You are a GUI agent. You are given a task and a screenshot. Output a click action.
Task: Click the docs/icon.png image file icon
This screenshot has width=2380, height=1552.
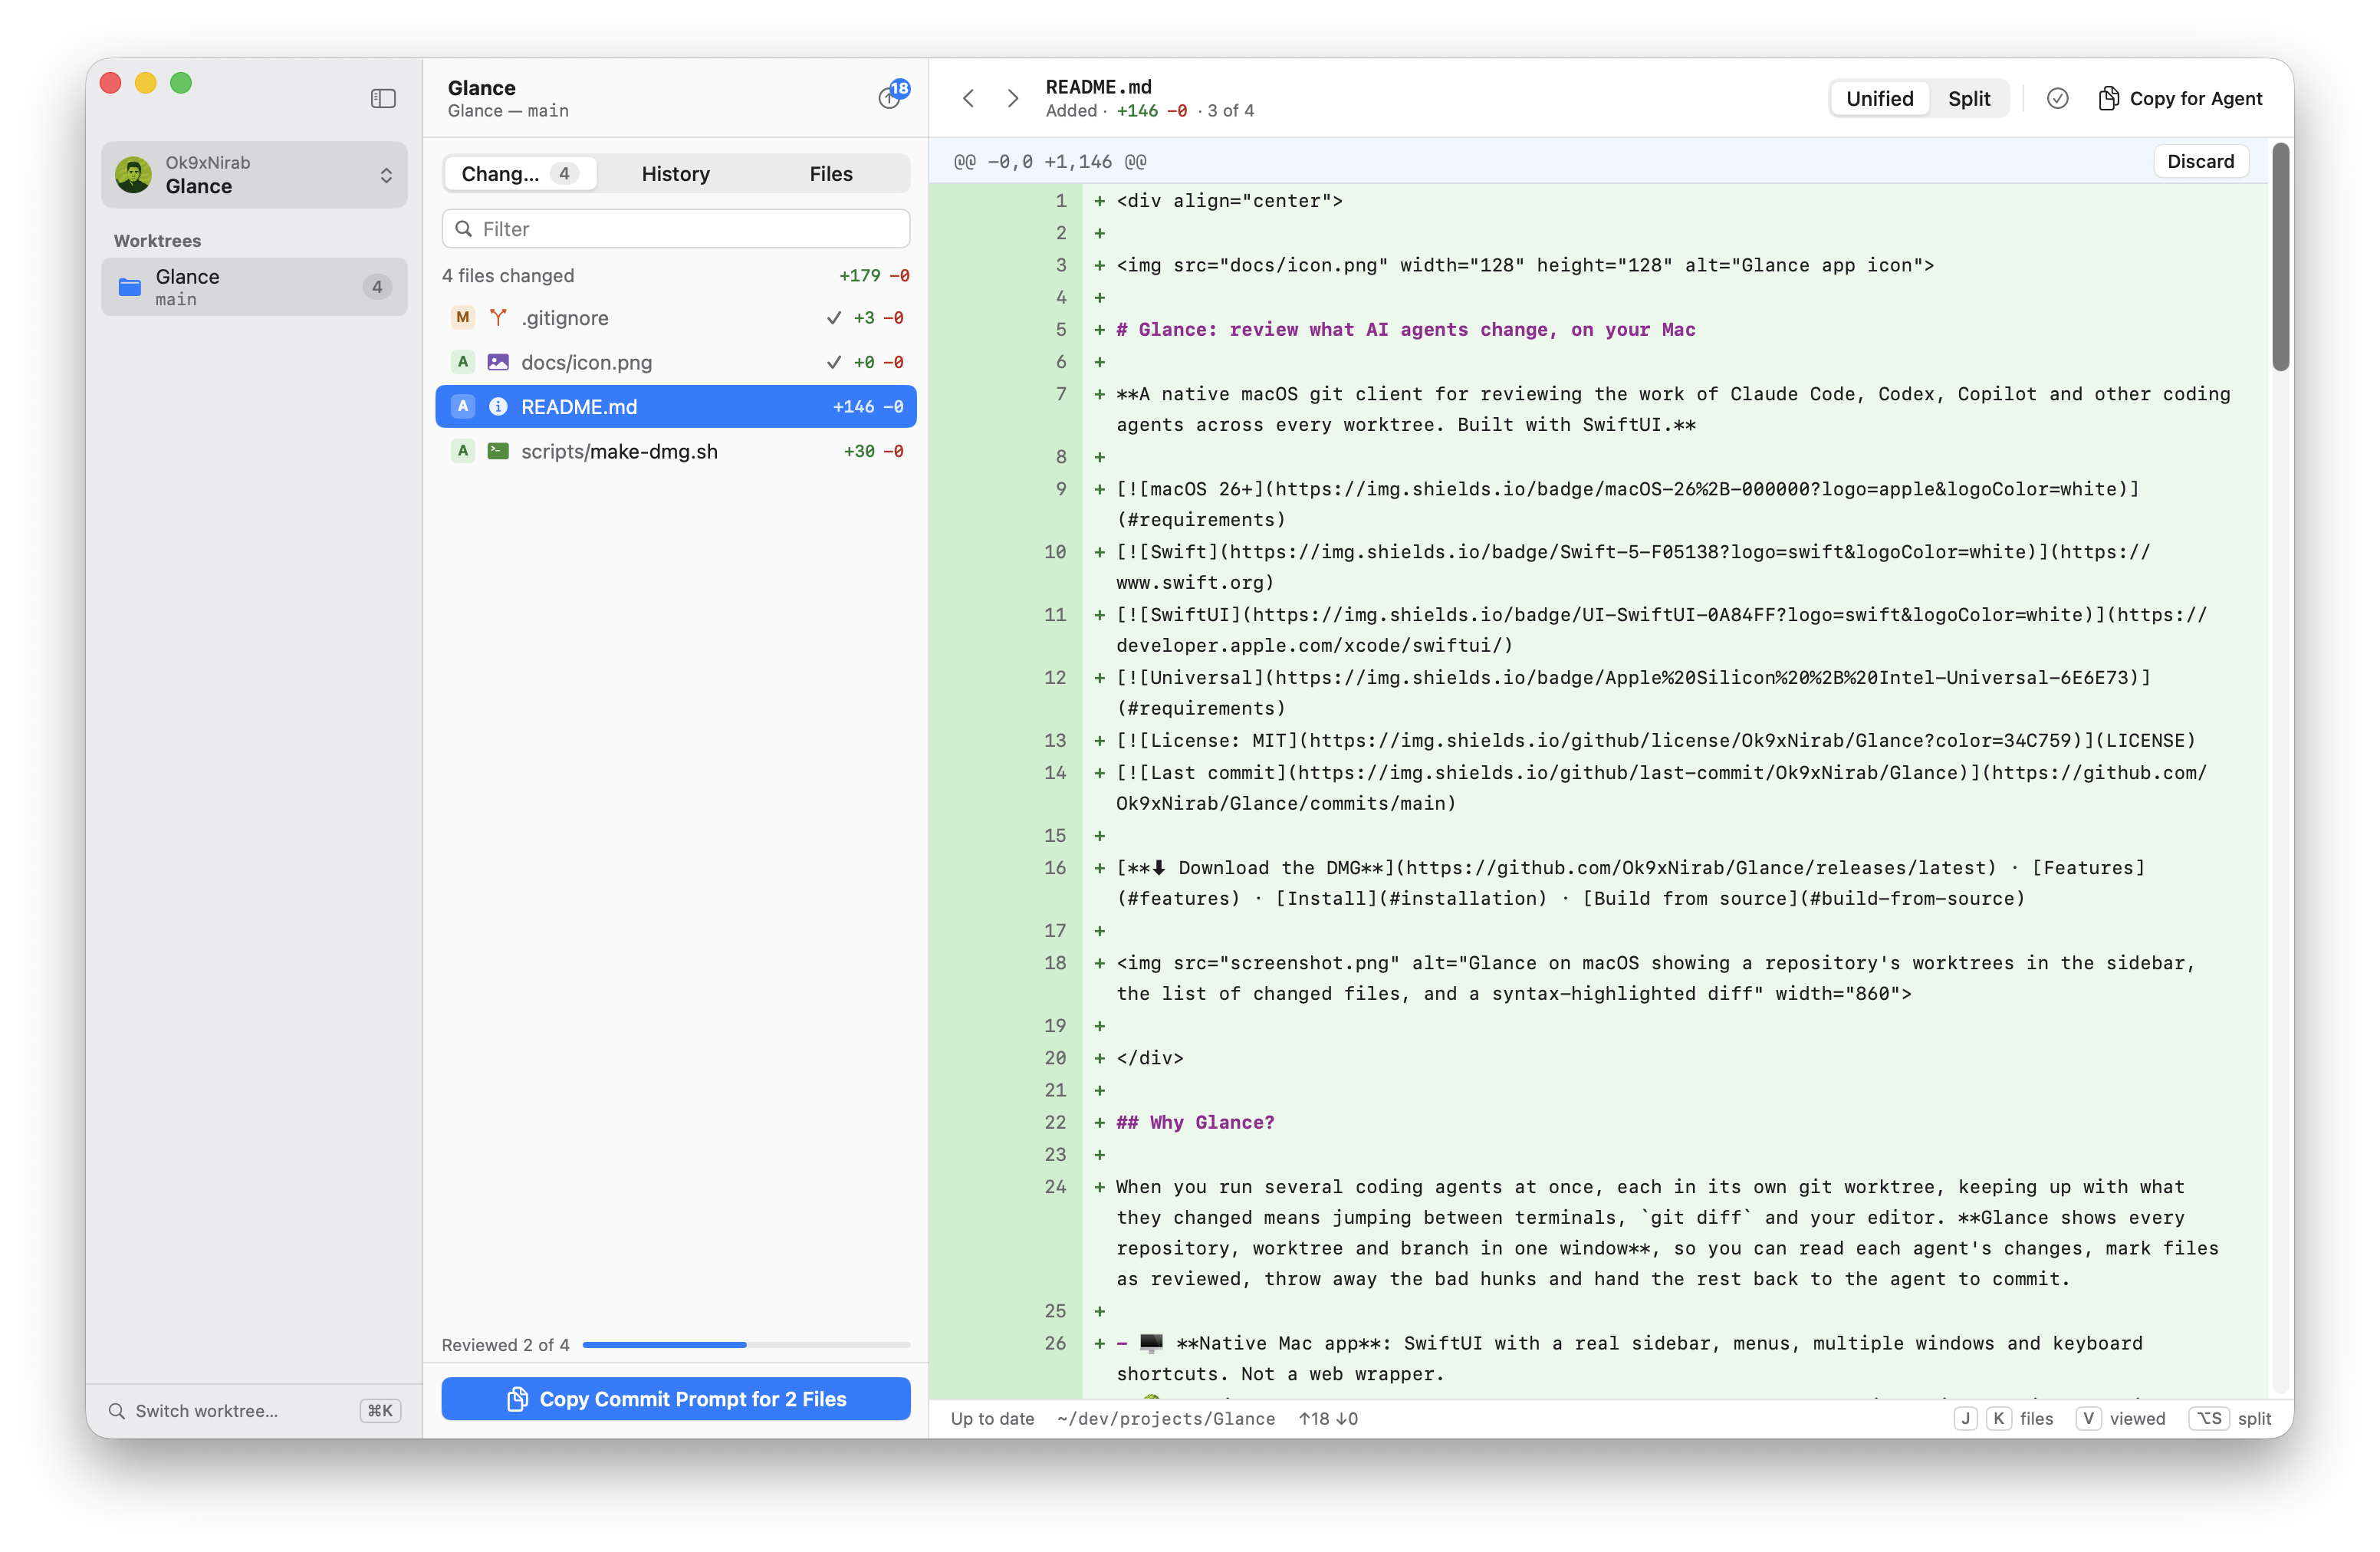pos(498,362)
